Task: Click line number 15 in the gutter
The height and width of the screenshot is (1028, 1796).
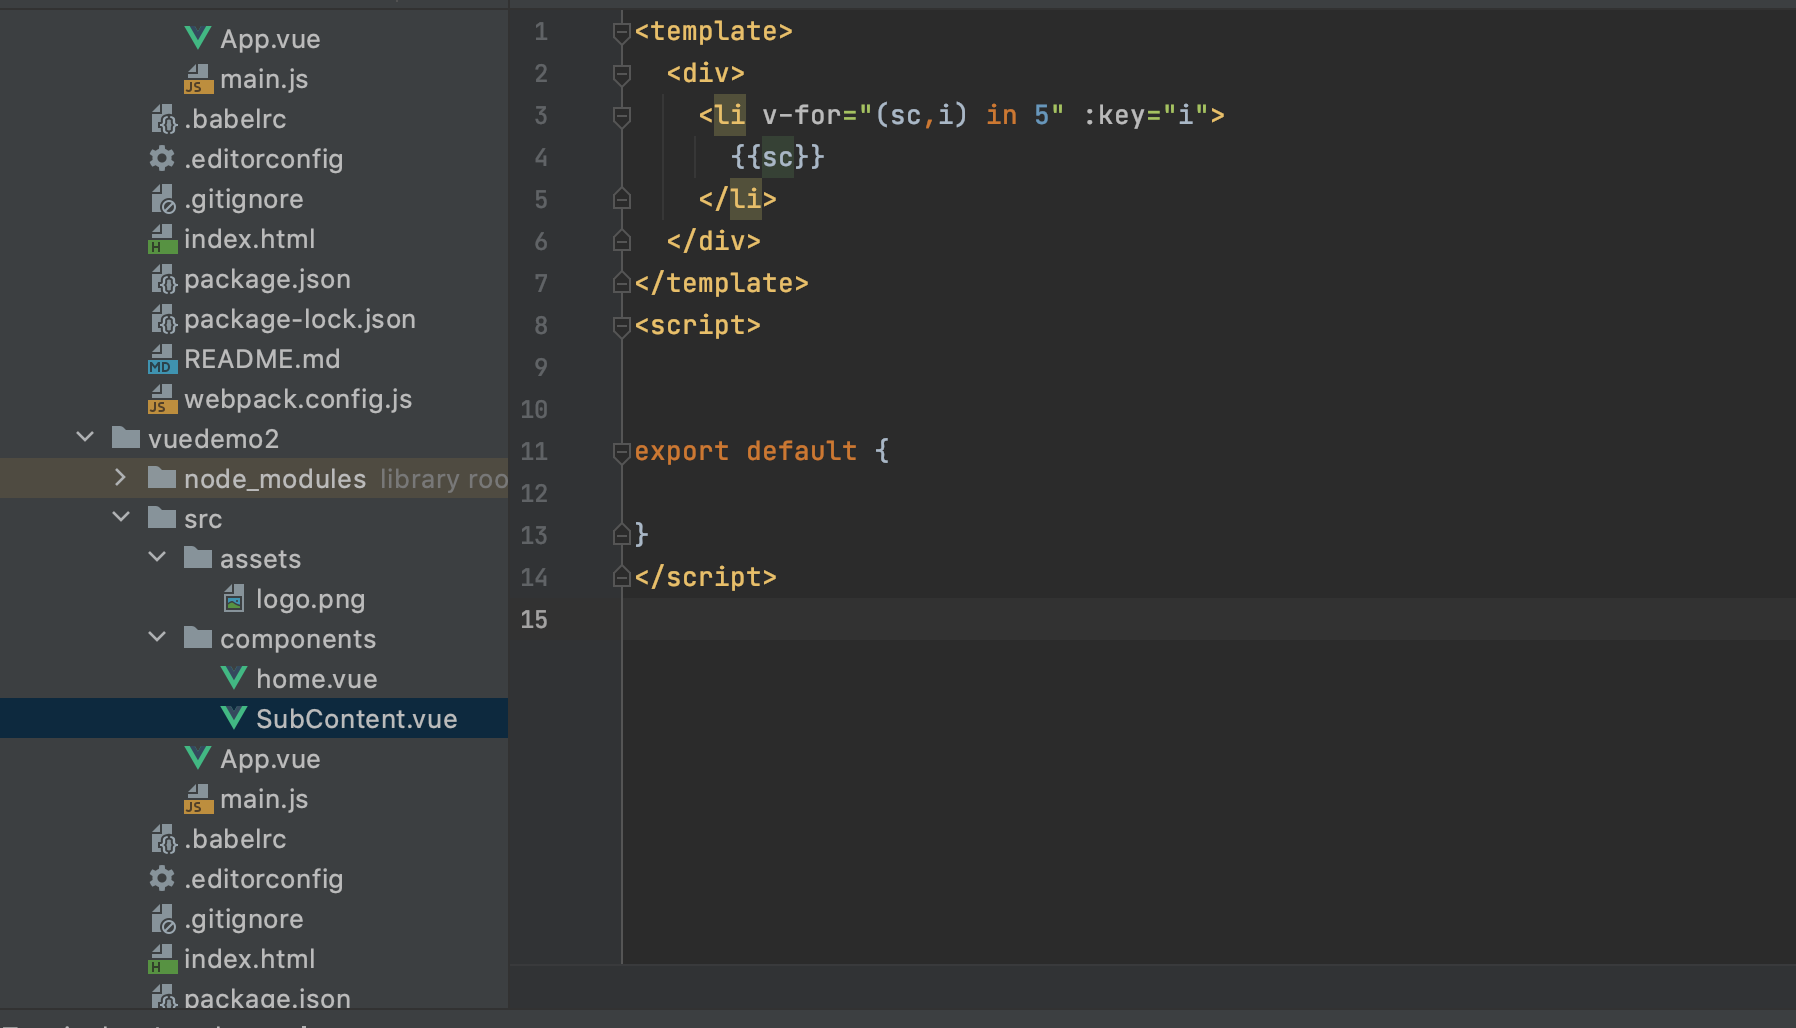Action: tap(534, 619)
